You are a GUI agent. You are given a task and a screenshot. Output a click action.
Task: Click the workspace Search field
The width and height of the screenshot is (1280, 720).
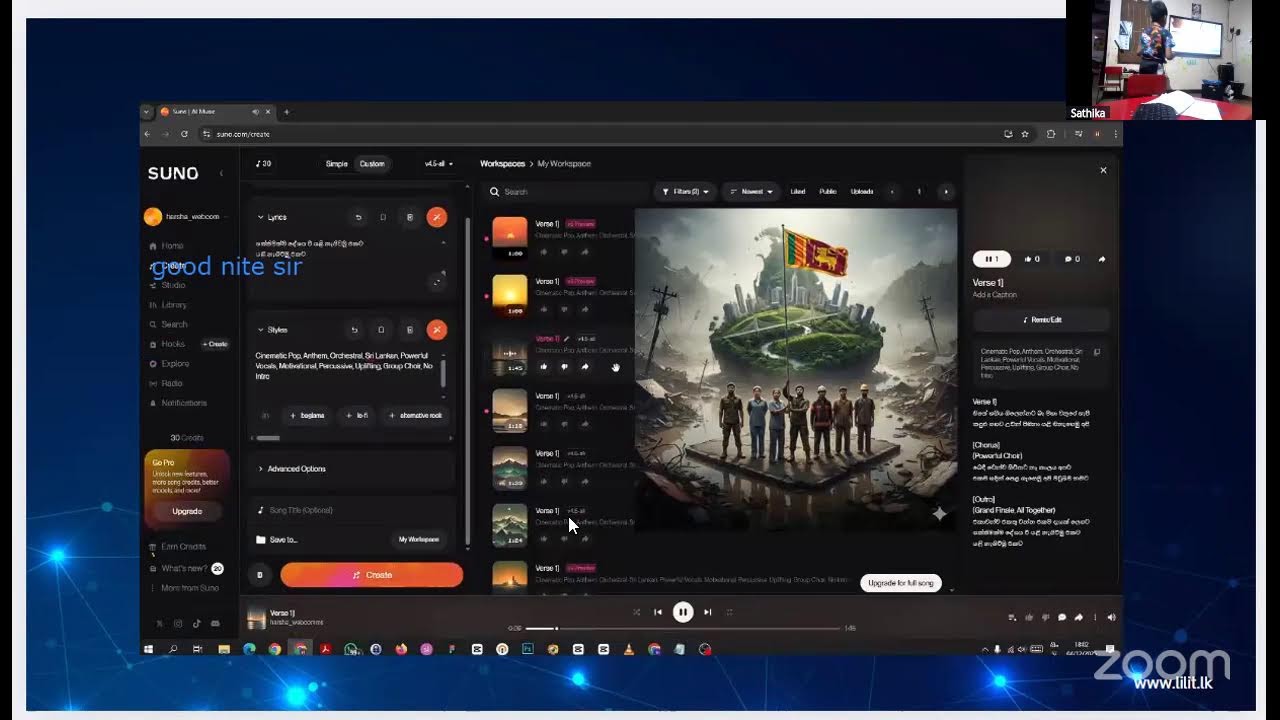pos(565,192)
